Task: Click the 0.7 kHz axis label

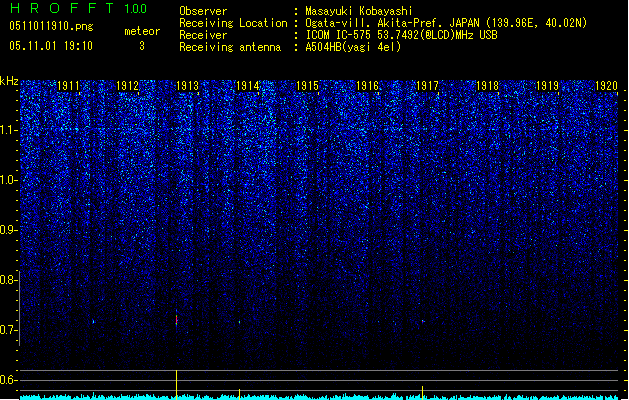Action: 8,330
